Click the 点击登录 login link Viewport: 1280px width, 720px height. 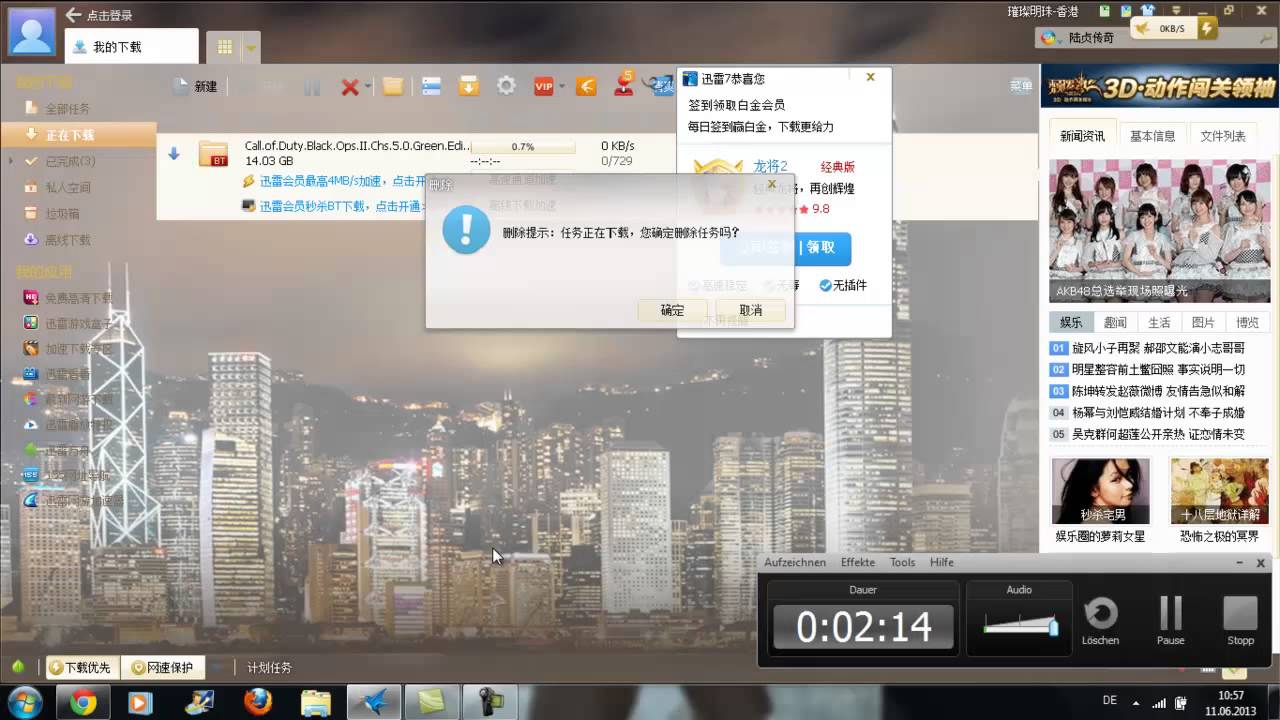(109, 16)
